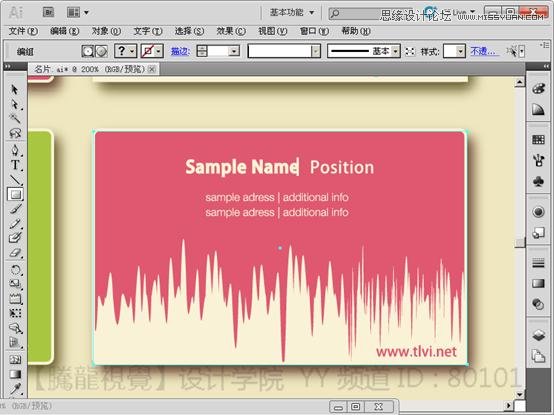Open the 基本 stroke style dropdown
This screenshot has height=415, width=554.
(x=396, y=52)
